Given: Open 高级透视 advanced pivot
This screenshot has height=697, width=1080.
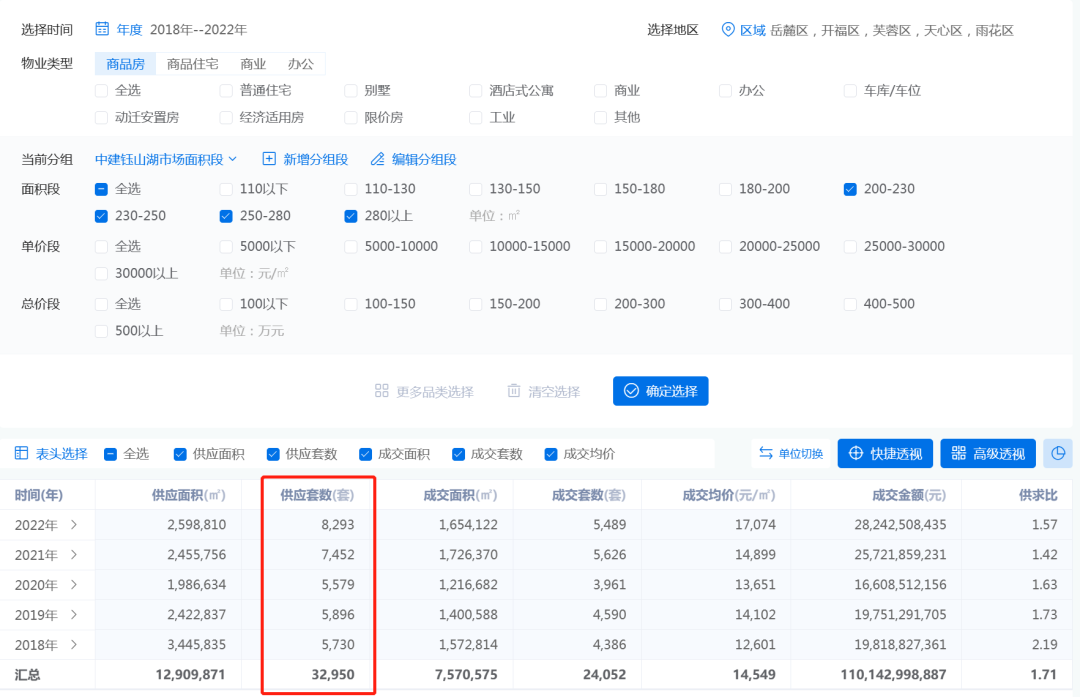Looking at the screenshot, I should tap(987, 453).
